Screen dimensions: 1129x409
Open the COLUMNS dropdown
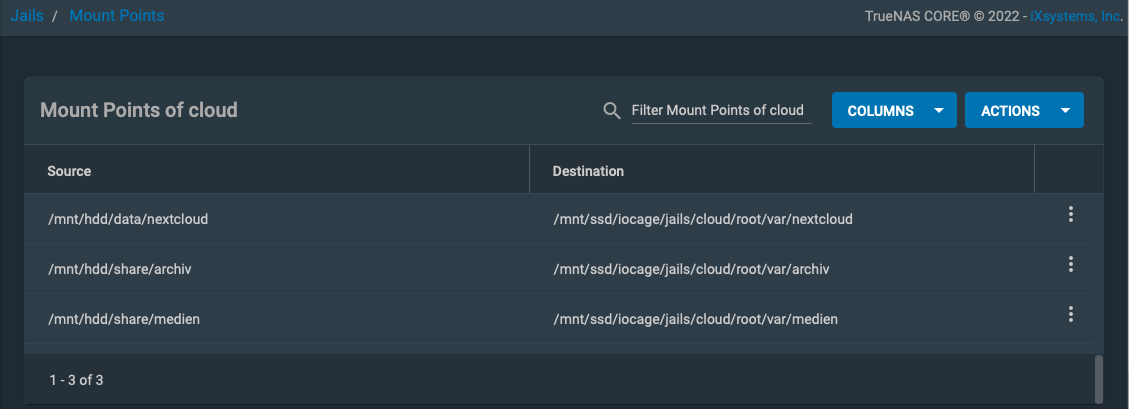(880, 111)
